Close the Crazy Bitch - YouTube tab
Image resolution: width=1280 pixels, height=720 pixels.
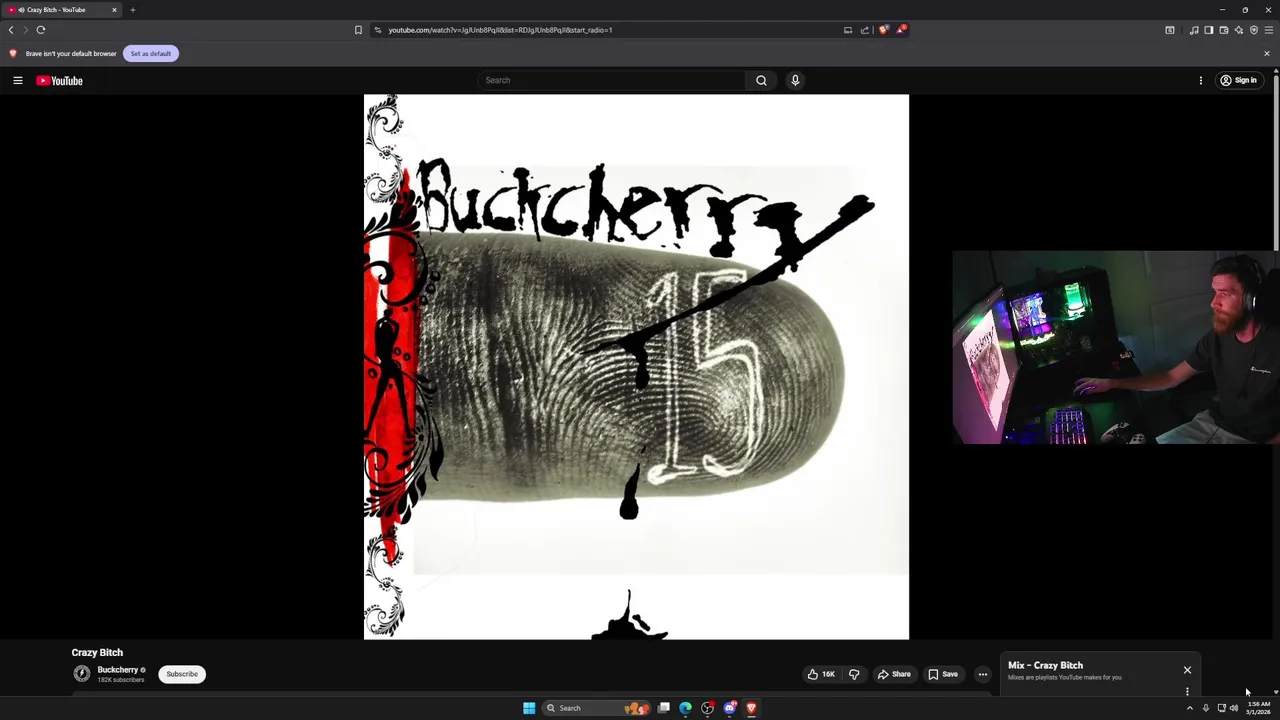(114, 10)
